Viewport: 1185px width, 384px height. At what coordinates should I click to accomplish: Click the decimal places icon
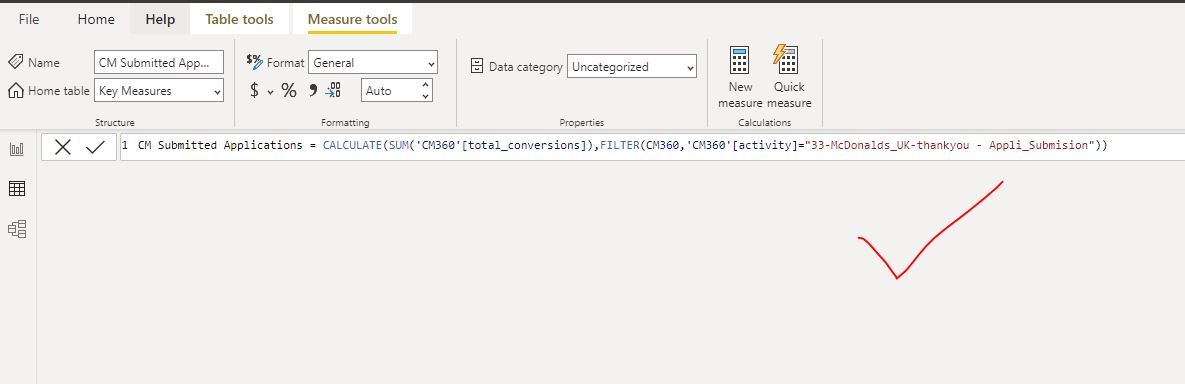click(x=333, y=91)
